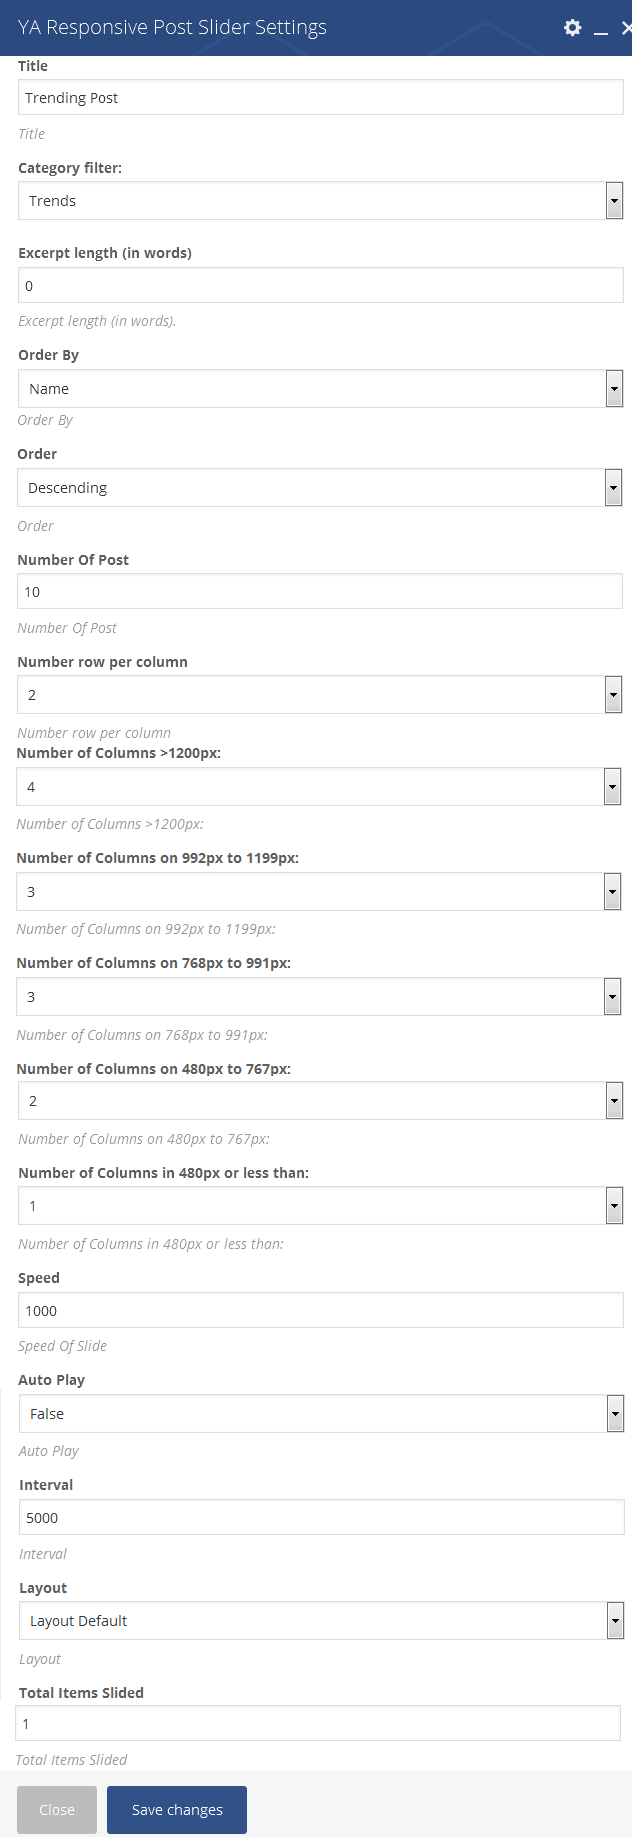The height and width of the screenshot is (1837, 632).
Task: Expand the Layout dropdown
Action: pyautogui.click(x=322, y=1621)
